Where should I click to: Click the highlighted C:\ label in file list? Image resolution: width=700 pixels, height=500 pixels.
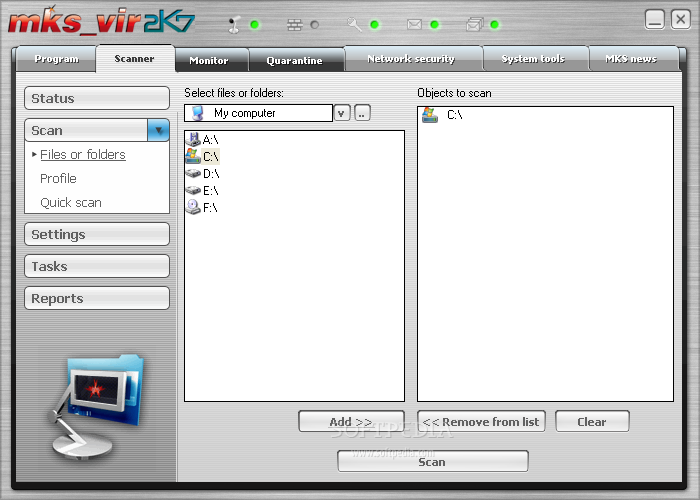click(210, 157)
